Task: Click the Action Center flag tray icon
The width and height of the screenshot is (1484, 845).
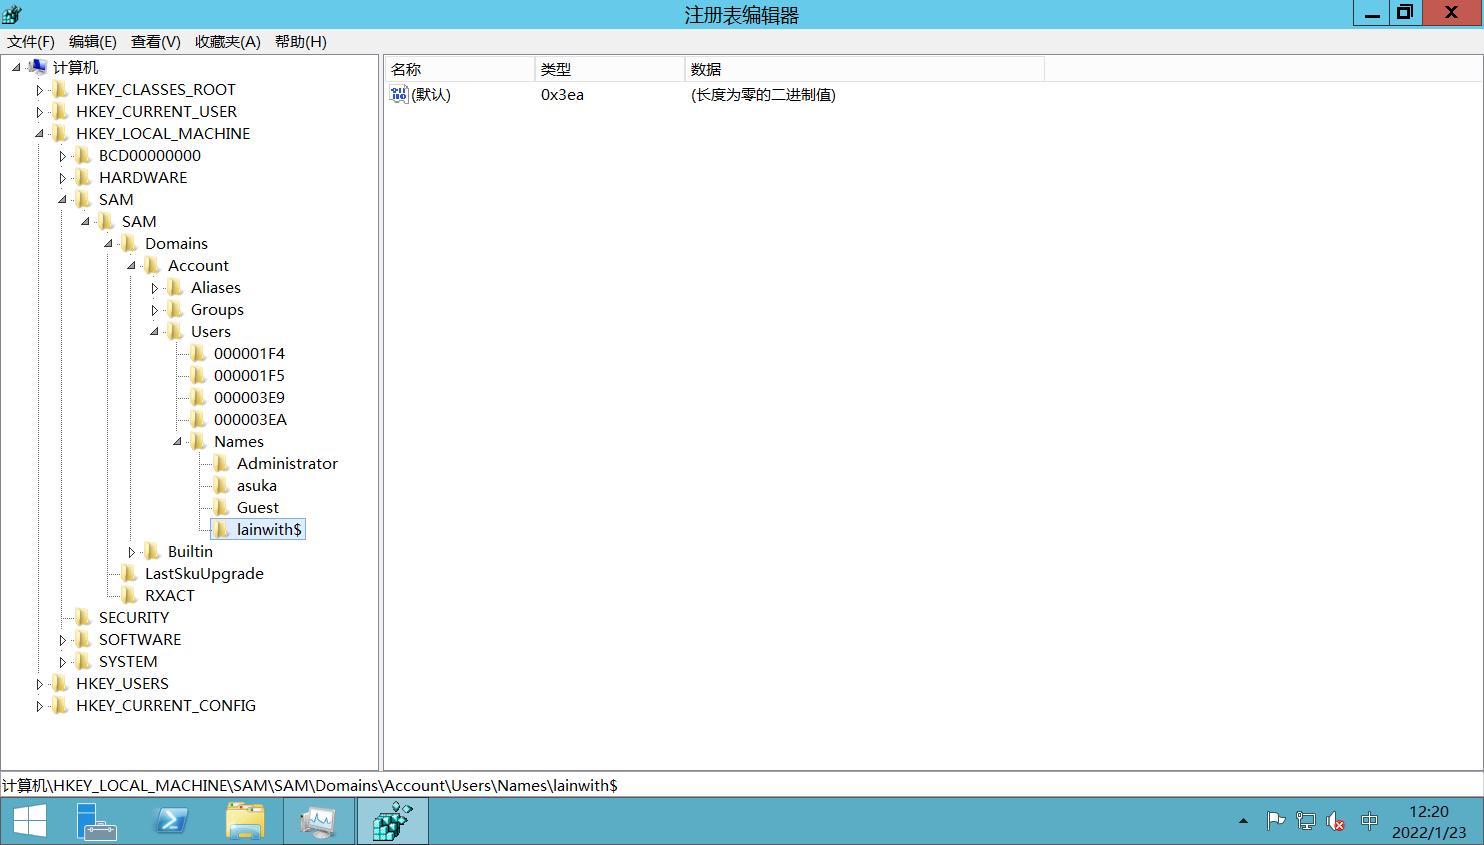Action: 1275,821
